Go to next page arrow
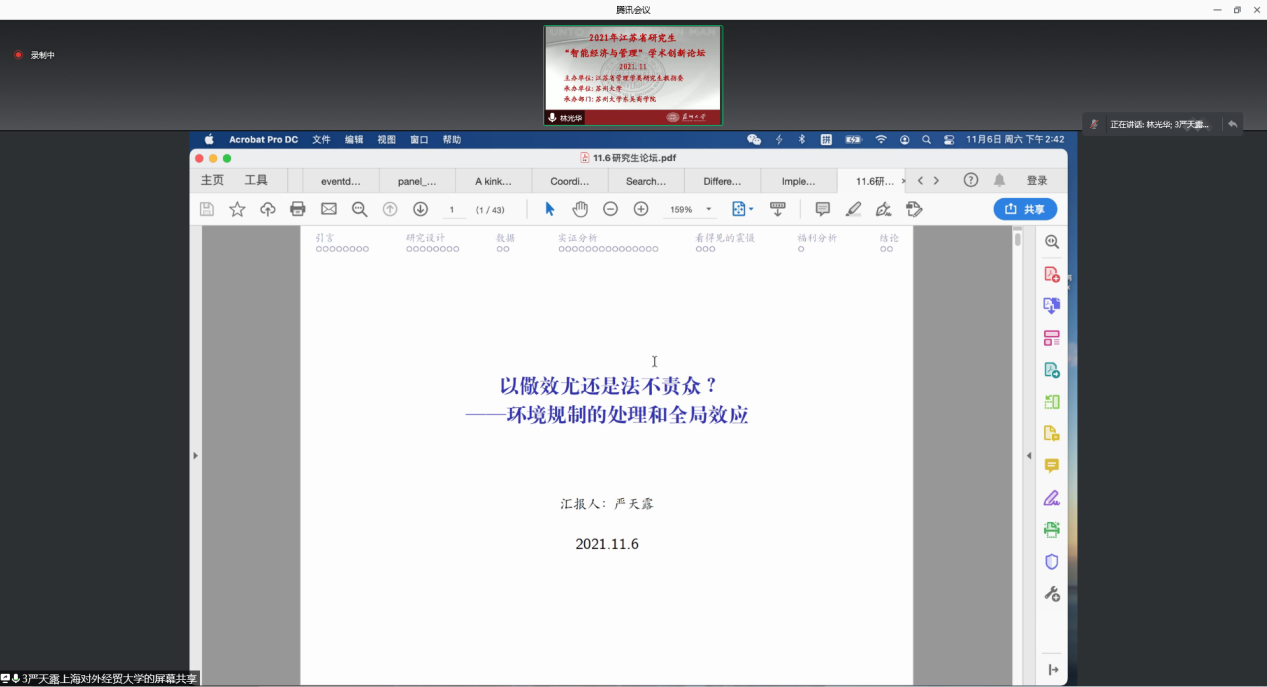1267x687 pixels. [421, 209]
